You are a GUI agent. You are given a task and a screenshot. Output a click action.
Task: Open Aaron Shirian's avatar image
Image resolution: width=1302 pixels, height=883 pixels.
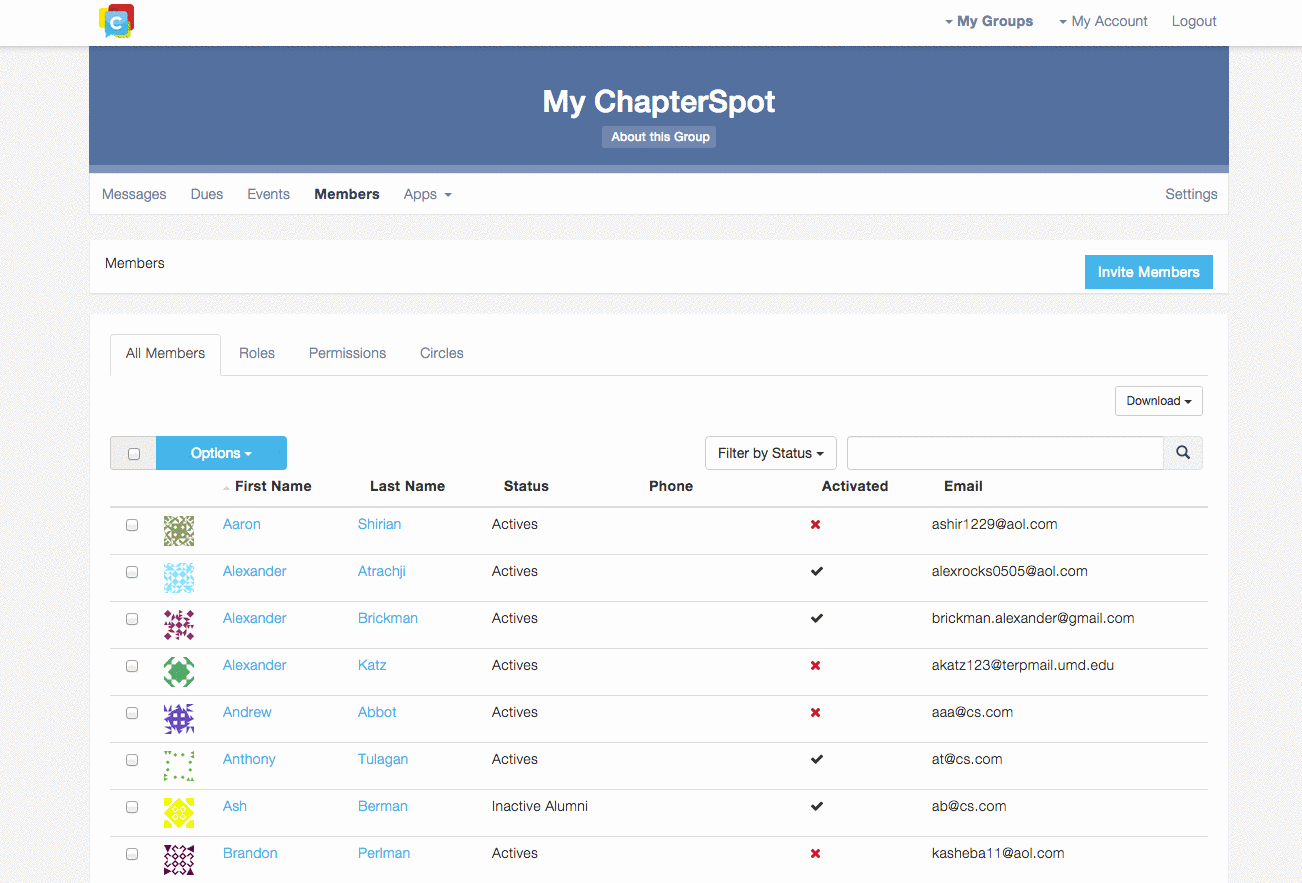[179, 531]
